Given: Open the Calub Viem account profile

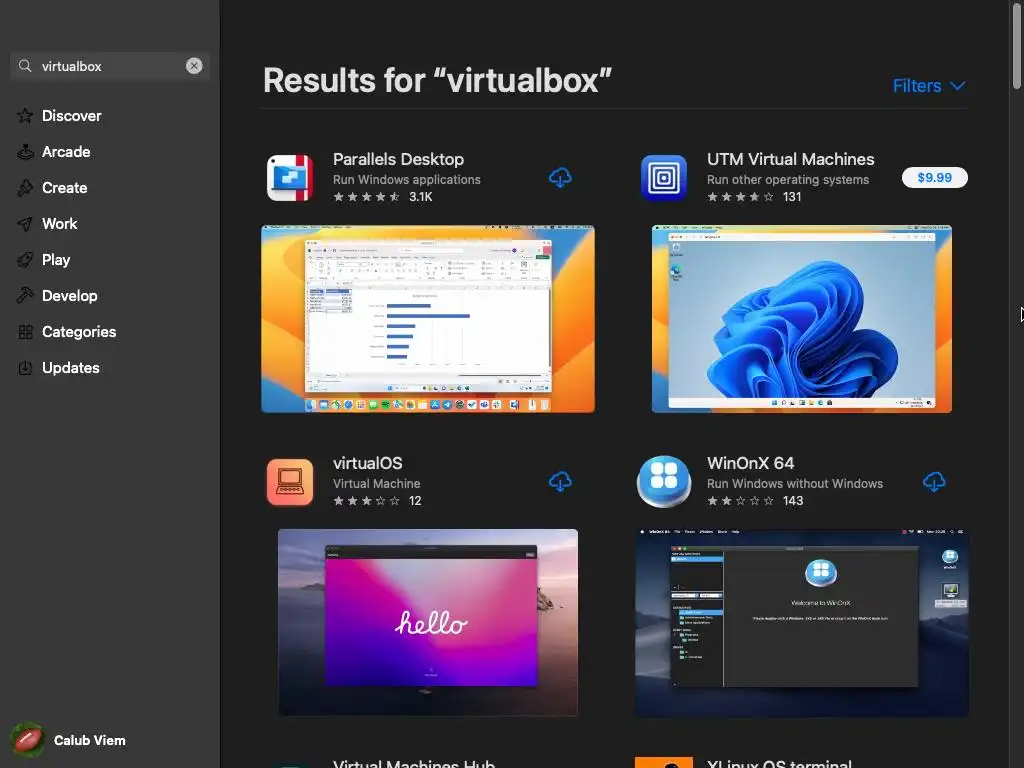Looking at the screenshot, I should [69, 740].
